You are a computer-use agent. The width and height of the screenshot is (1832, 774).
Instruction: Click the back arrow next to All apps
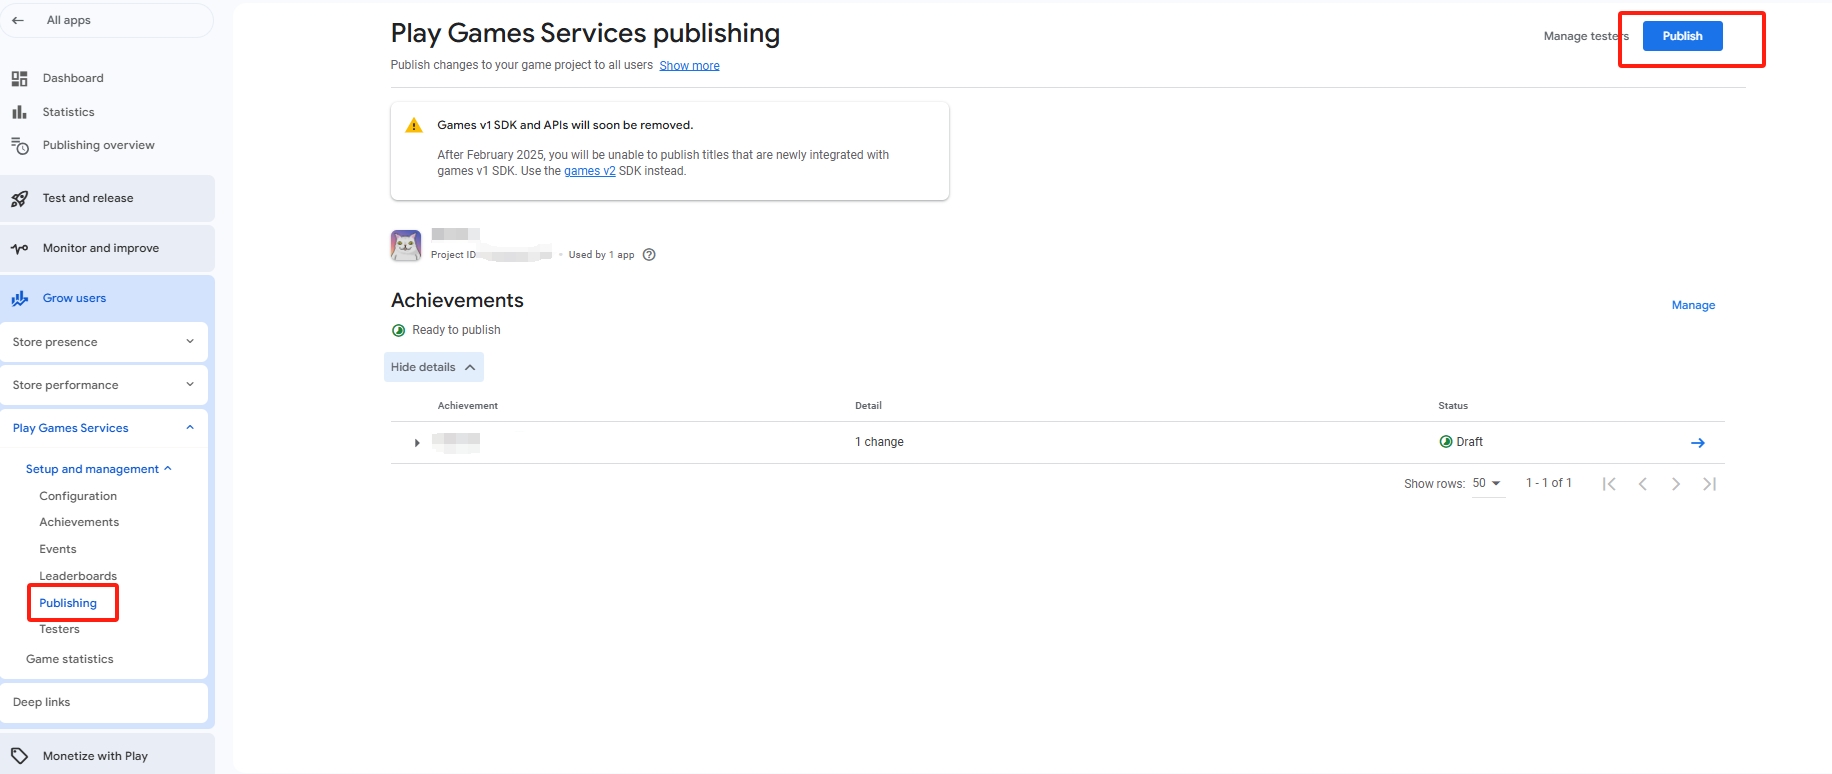18,20
